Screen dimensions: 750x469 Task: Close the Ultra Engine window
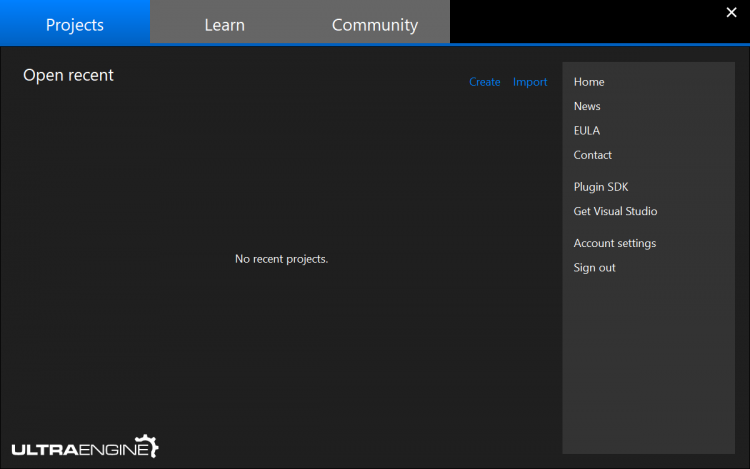[731, 12]
